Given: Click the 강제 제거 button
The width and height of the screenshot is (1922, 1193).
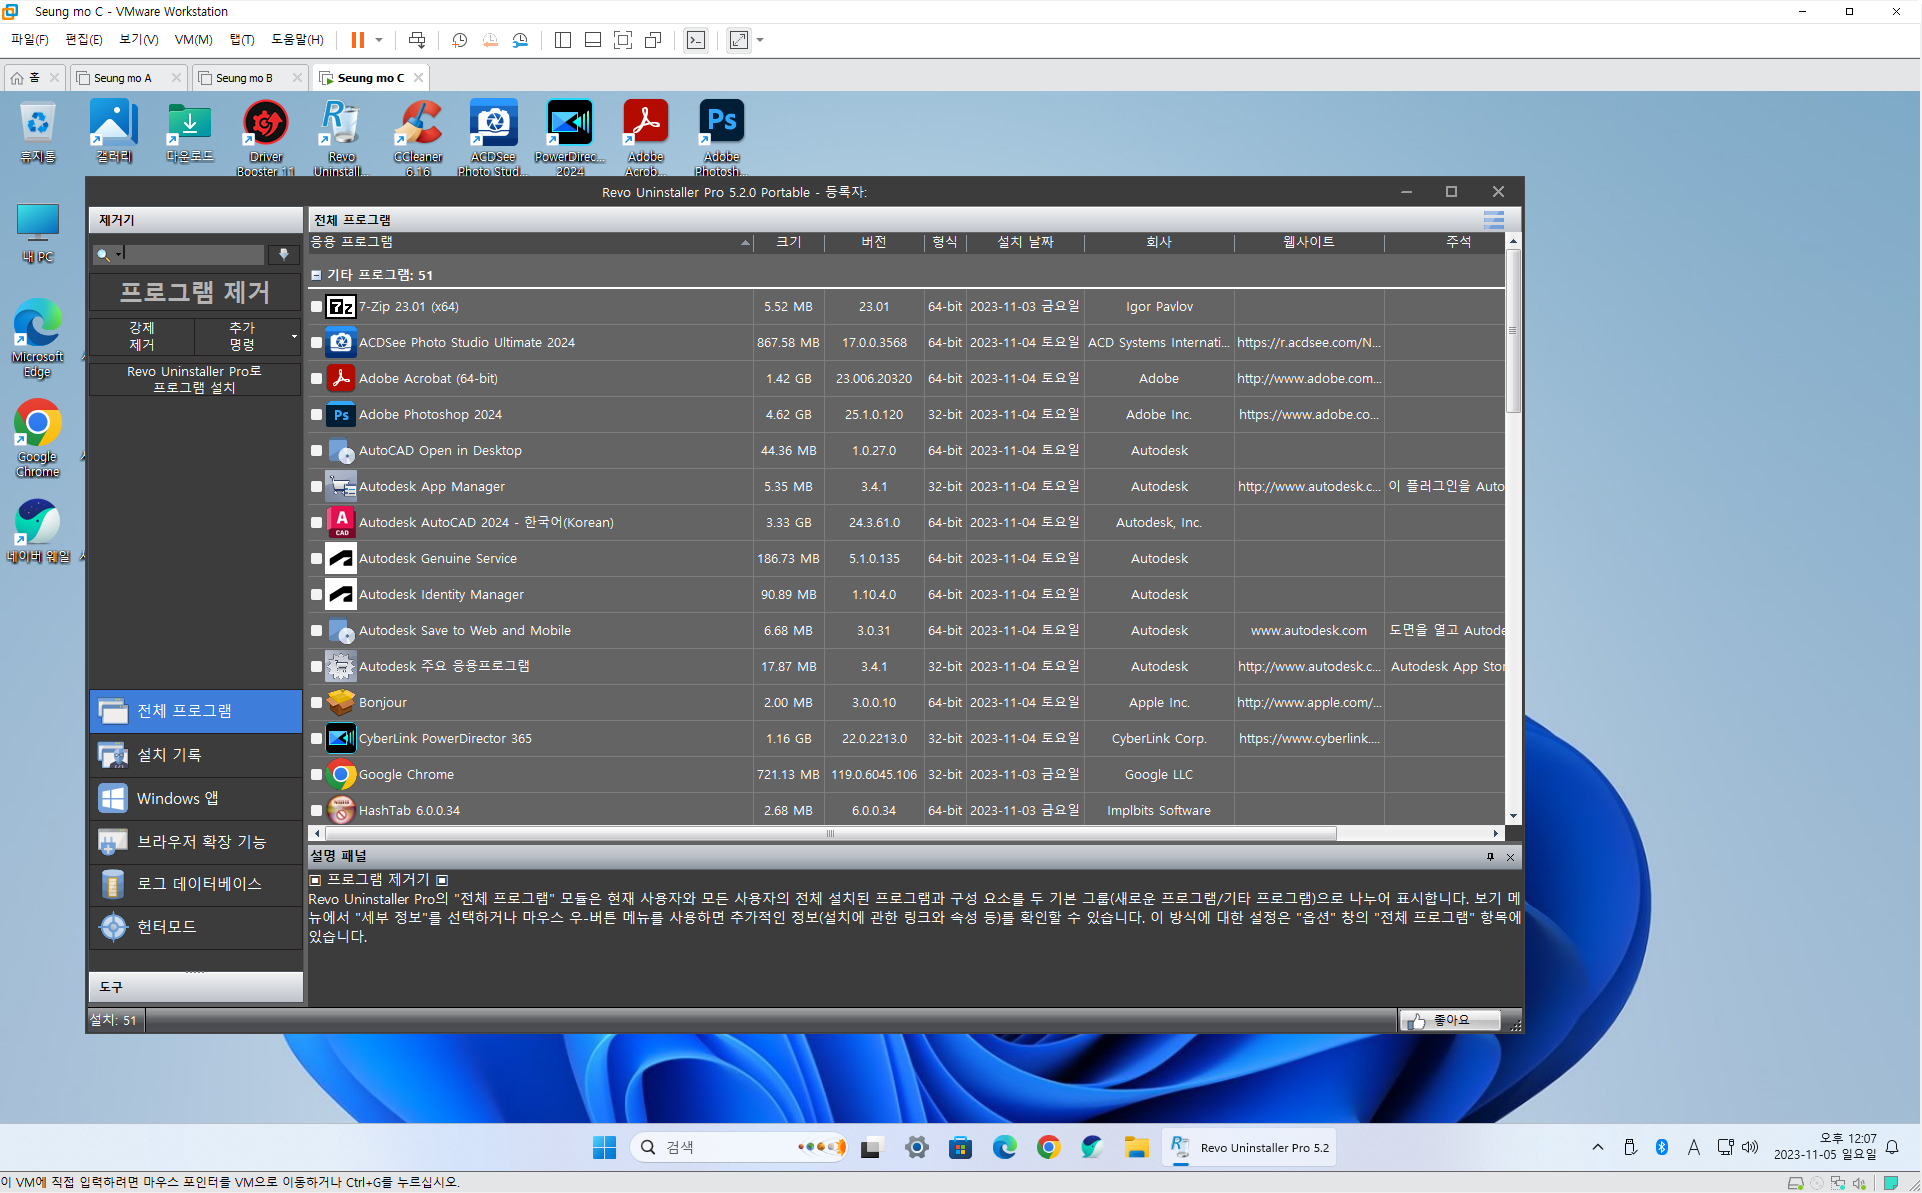Looking at the screenshot, I should (x=142, y=336).
